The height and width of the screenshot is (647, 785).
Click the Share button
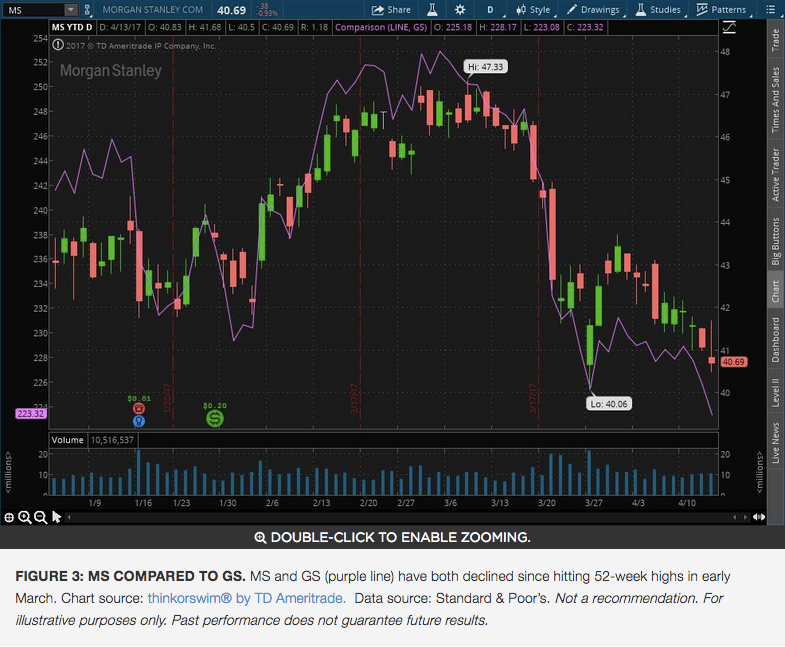pos(391,10)
